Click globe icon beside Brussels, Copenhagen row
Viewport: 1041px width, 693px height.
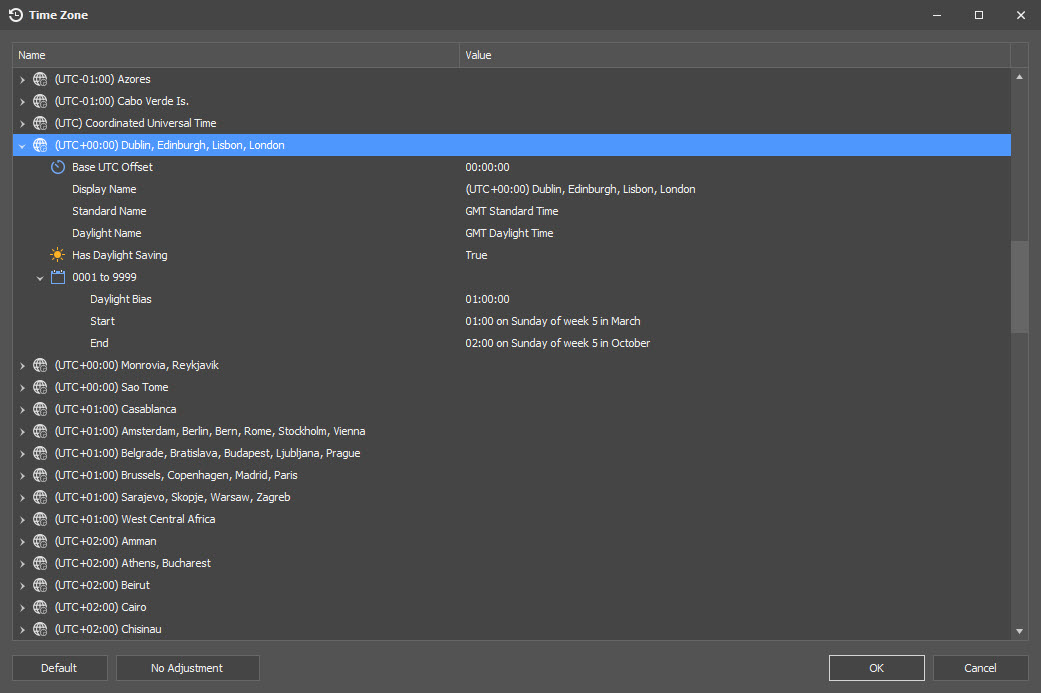coord(40,475)
